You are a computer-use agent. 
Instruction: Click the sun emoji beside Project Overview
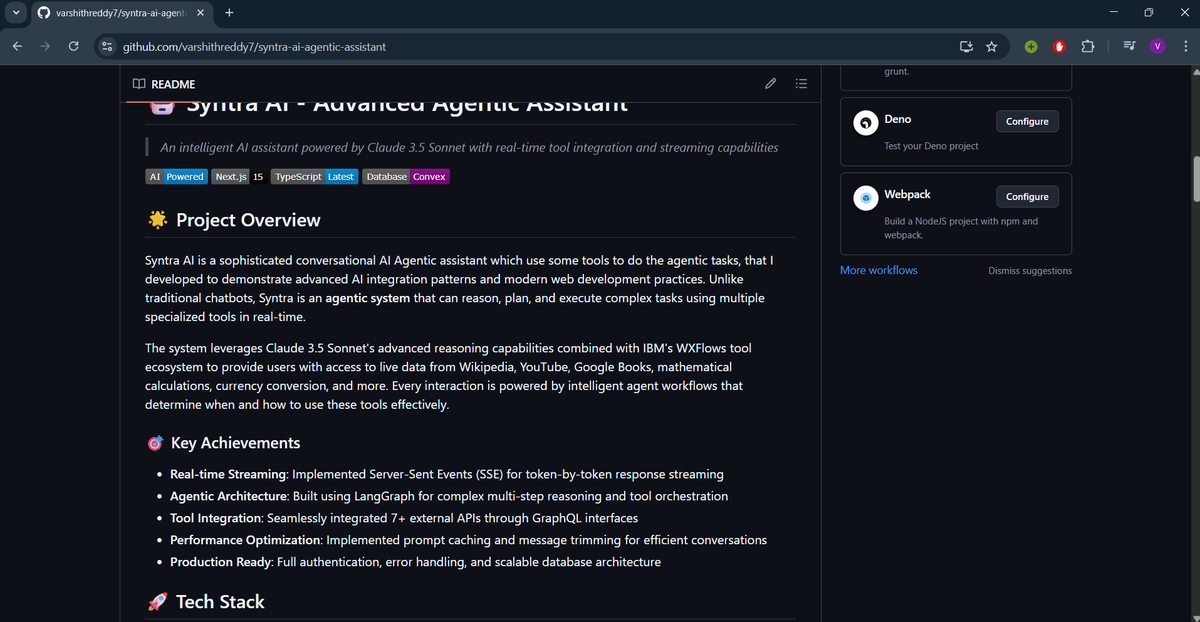click(157, 220)
